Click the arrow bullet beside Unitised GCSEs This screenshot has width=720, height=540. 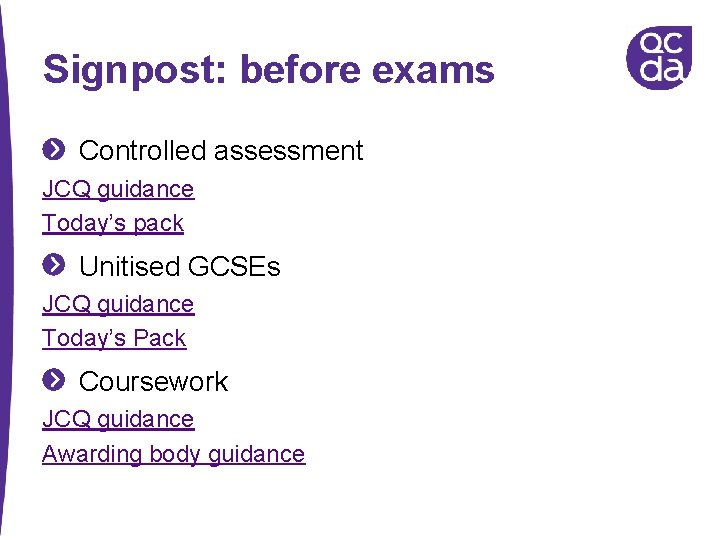54,265
